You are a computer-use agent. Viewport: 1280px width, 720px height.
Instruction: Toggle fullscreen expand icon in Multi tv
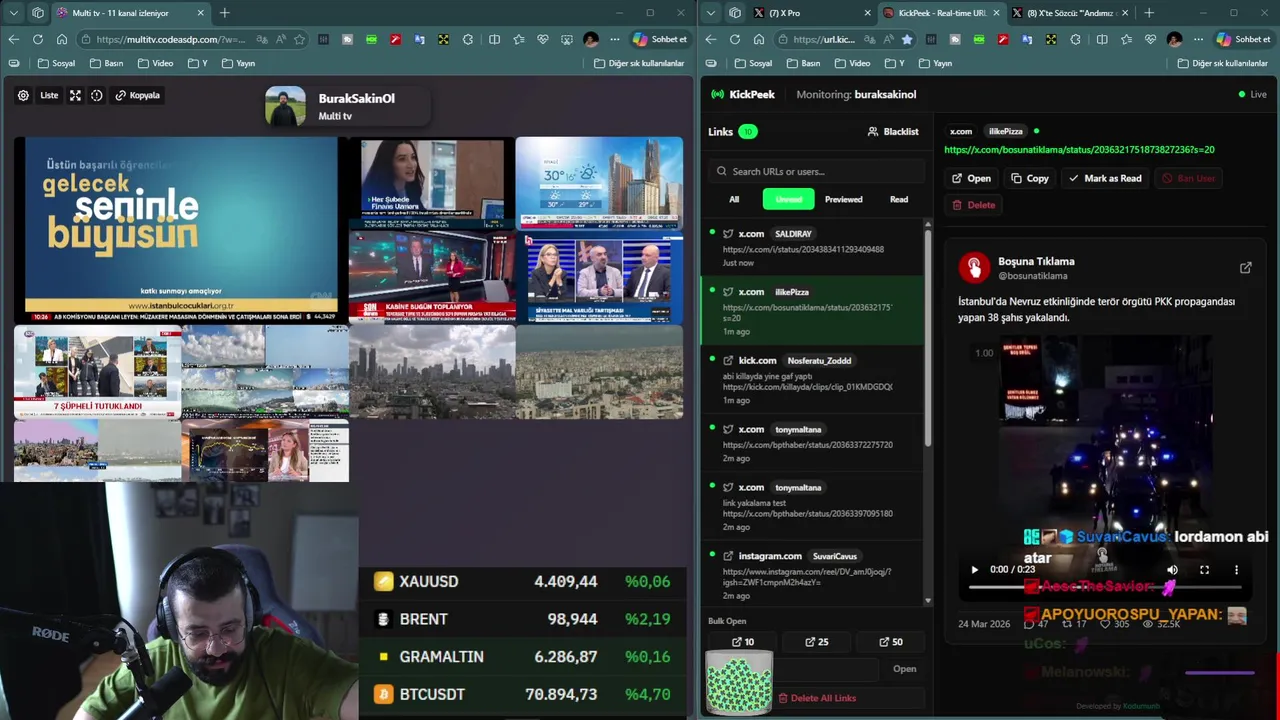[x=75, y=95]
